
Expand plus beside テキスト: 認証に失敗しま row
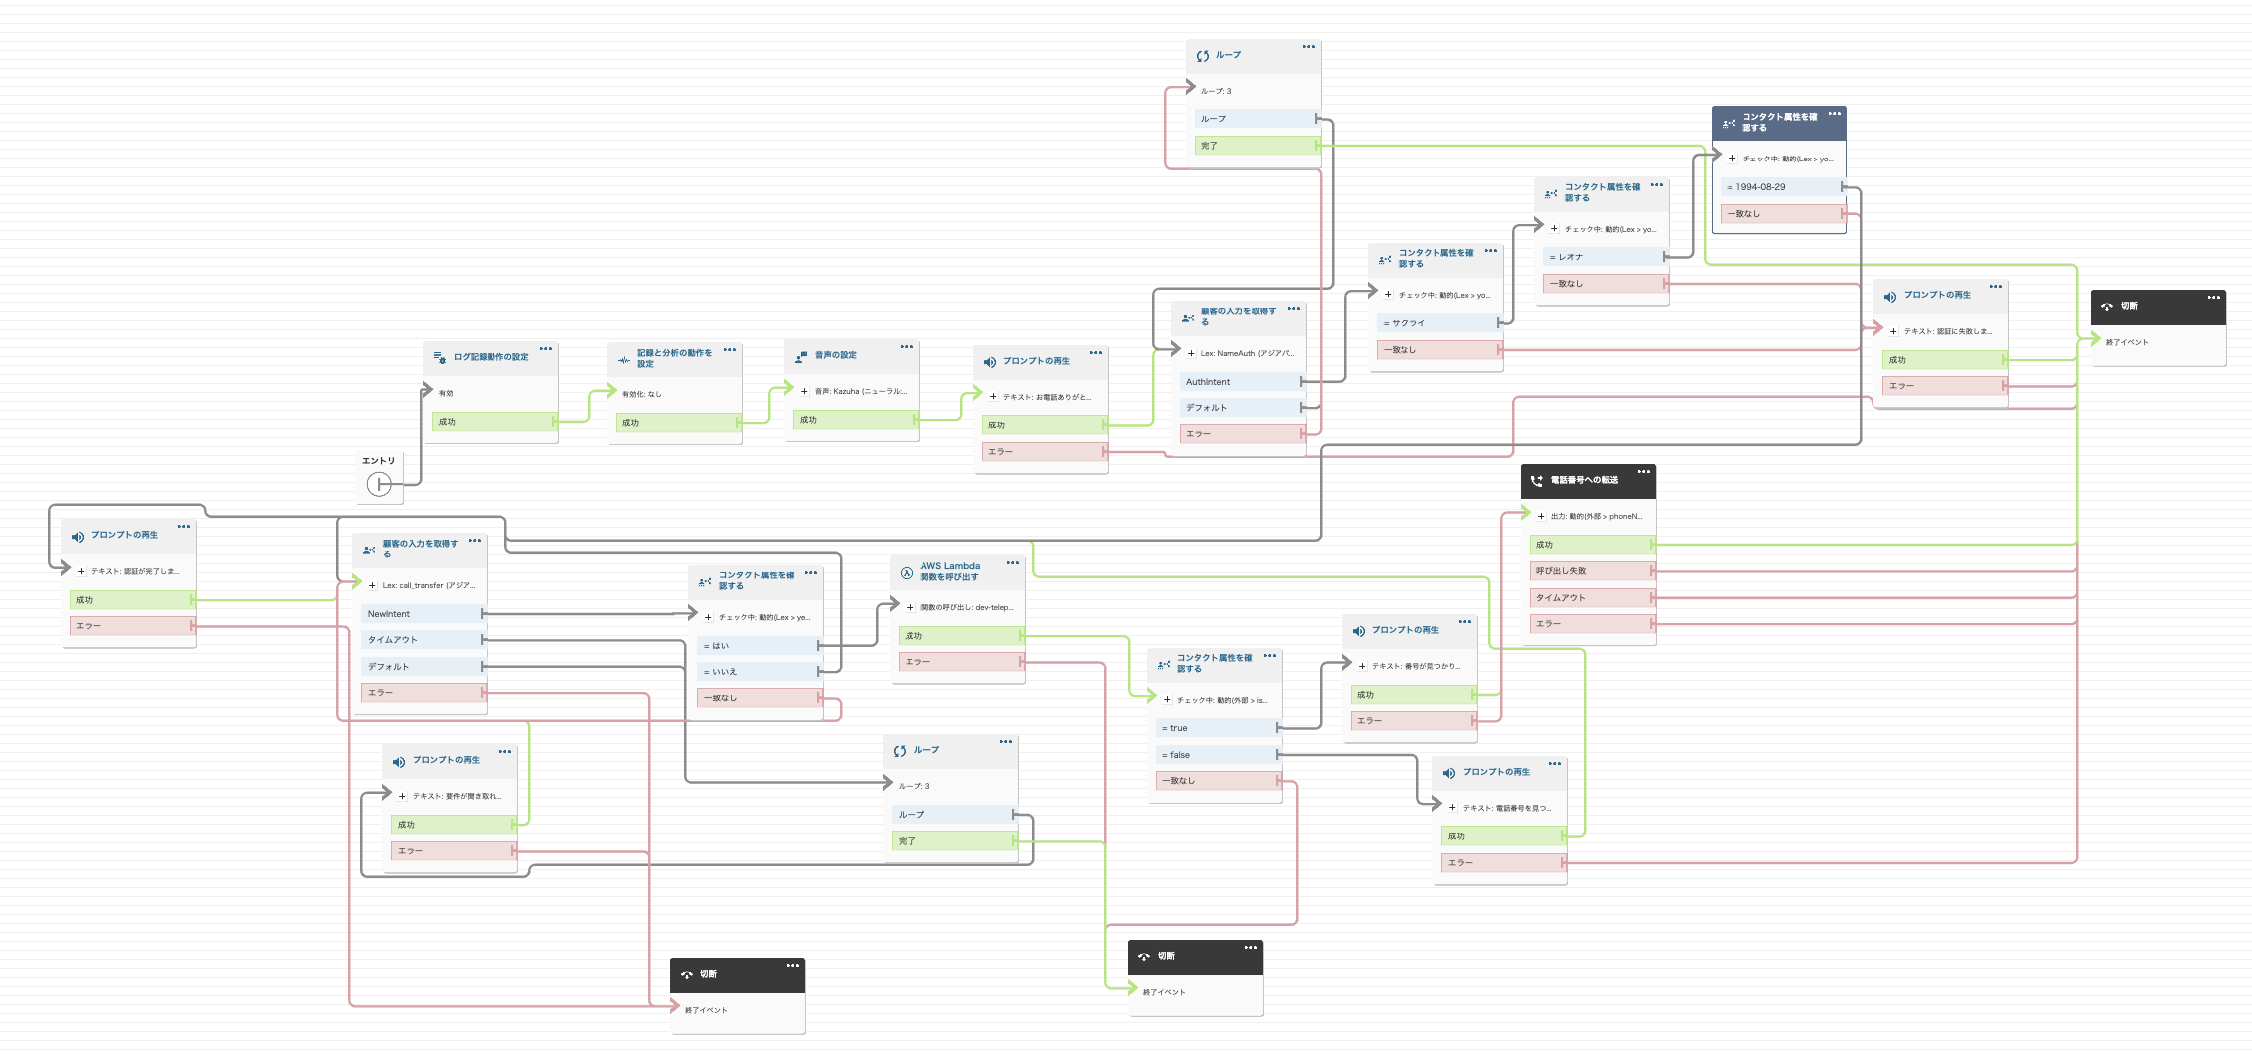point(1894,331)
